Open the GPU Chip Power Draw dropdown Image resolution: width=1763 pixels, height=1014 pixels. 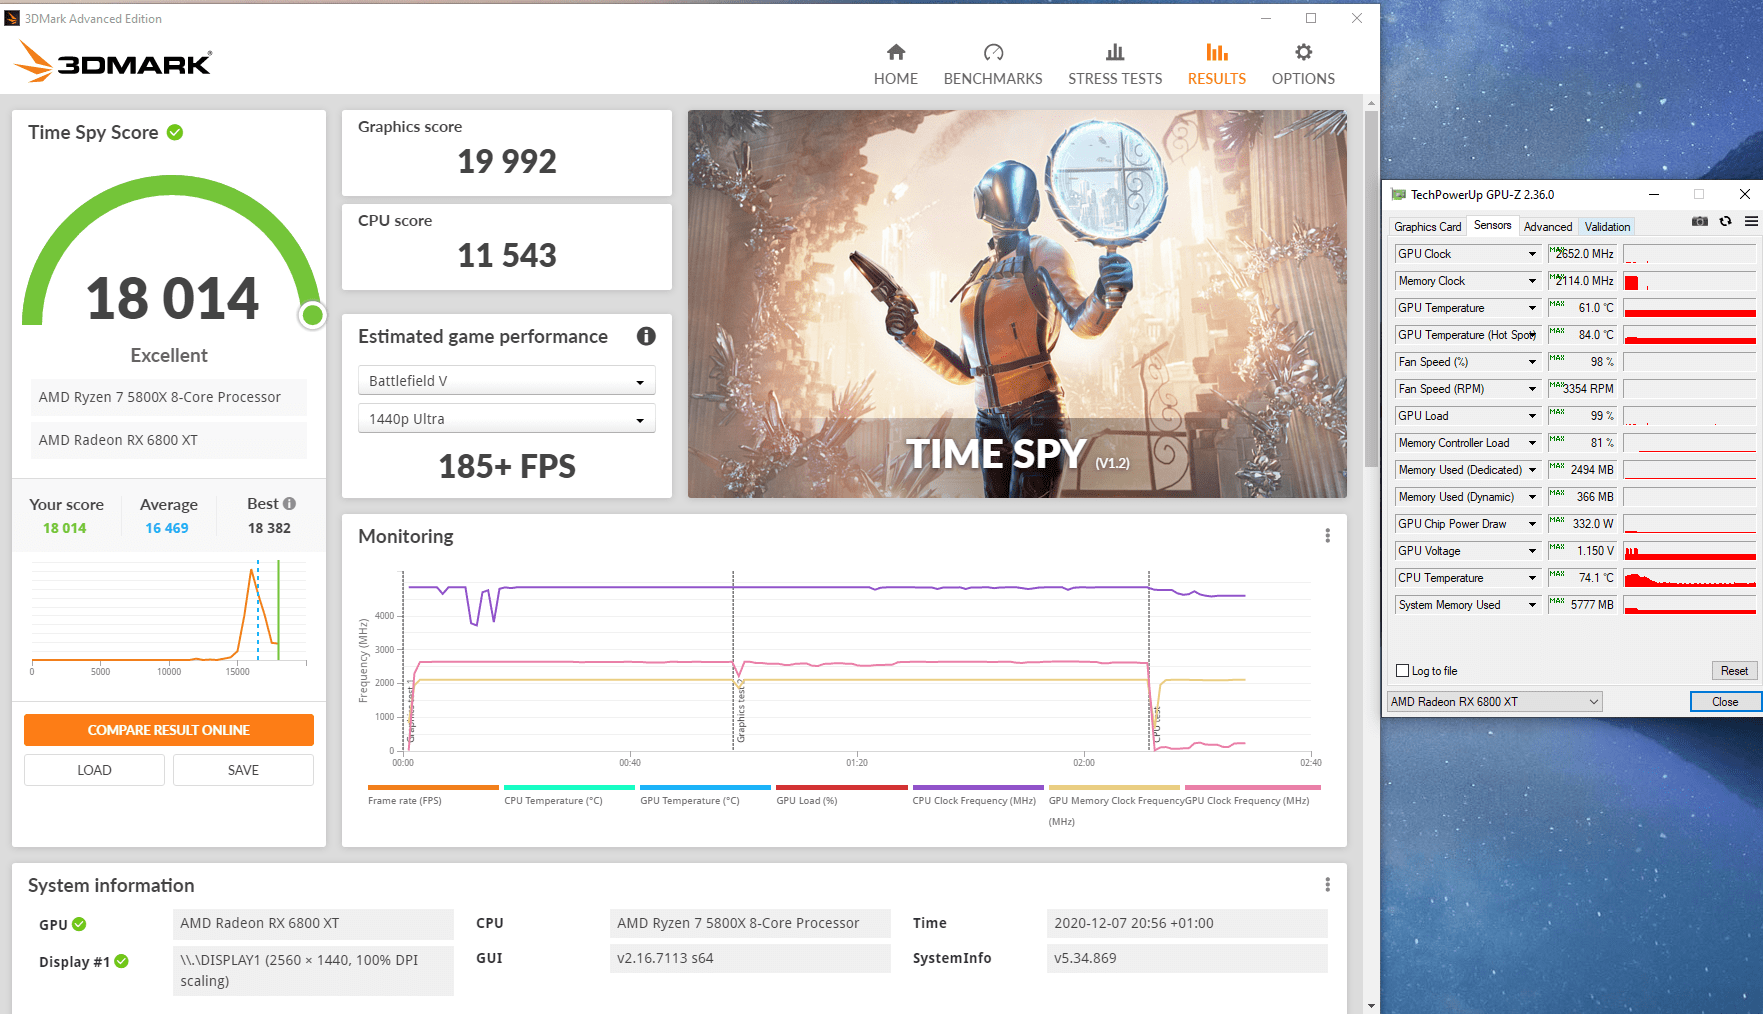click(1532, 524)
